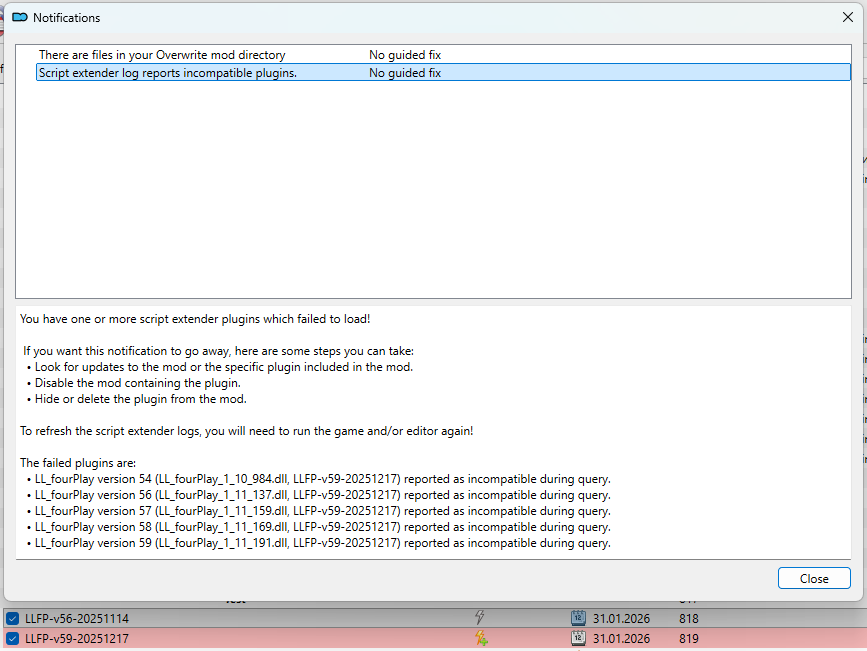Select the LLFP-v59-20251217 mod name

pos(77,638)
